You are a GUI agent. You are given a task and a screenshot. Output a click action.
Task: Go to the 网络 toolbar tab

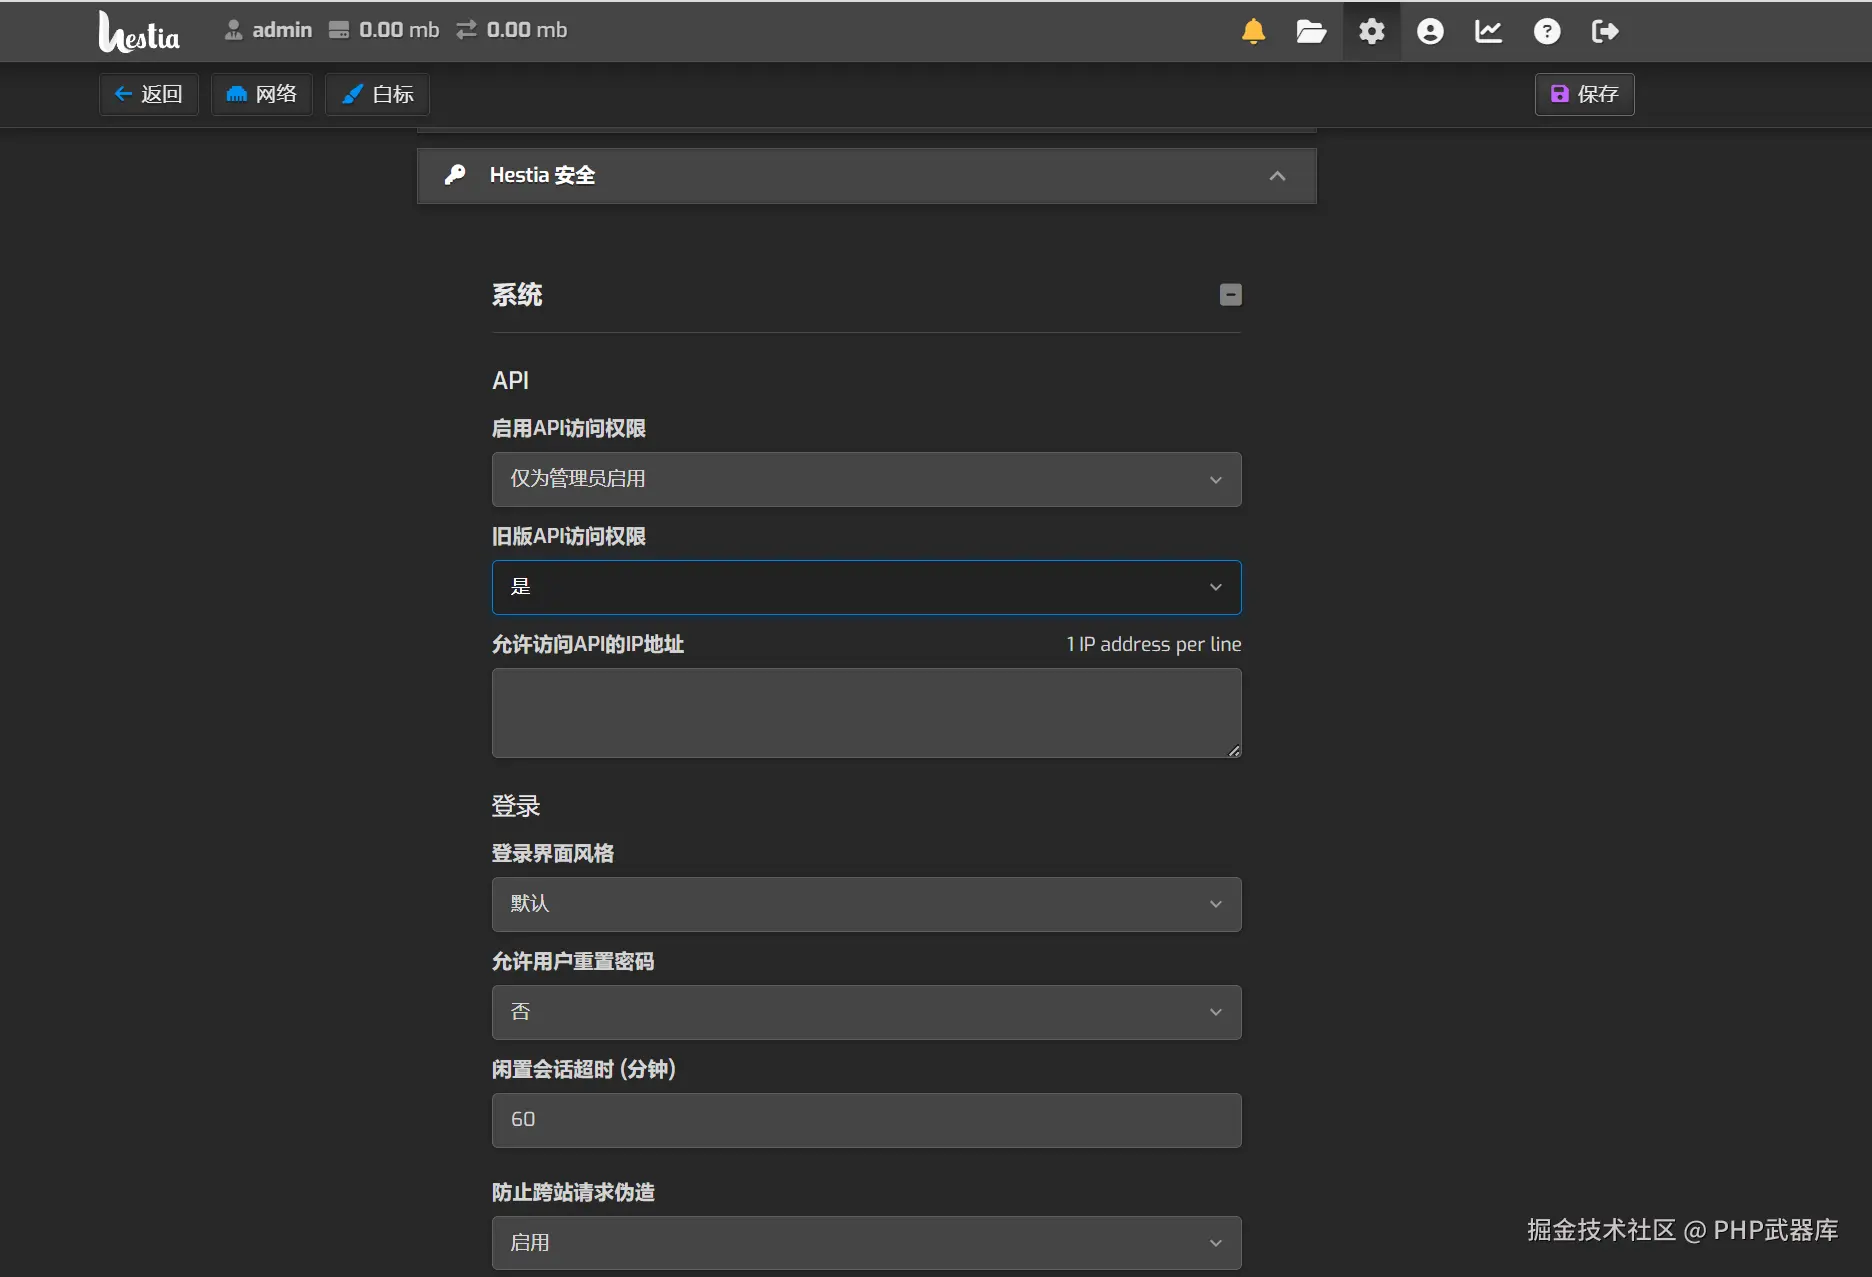tap(262, 94)
